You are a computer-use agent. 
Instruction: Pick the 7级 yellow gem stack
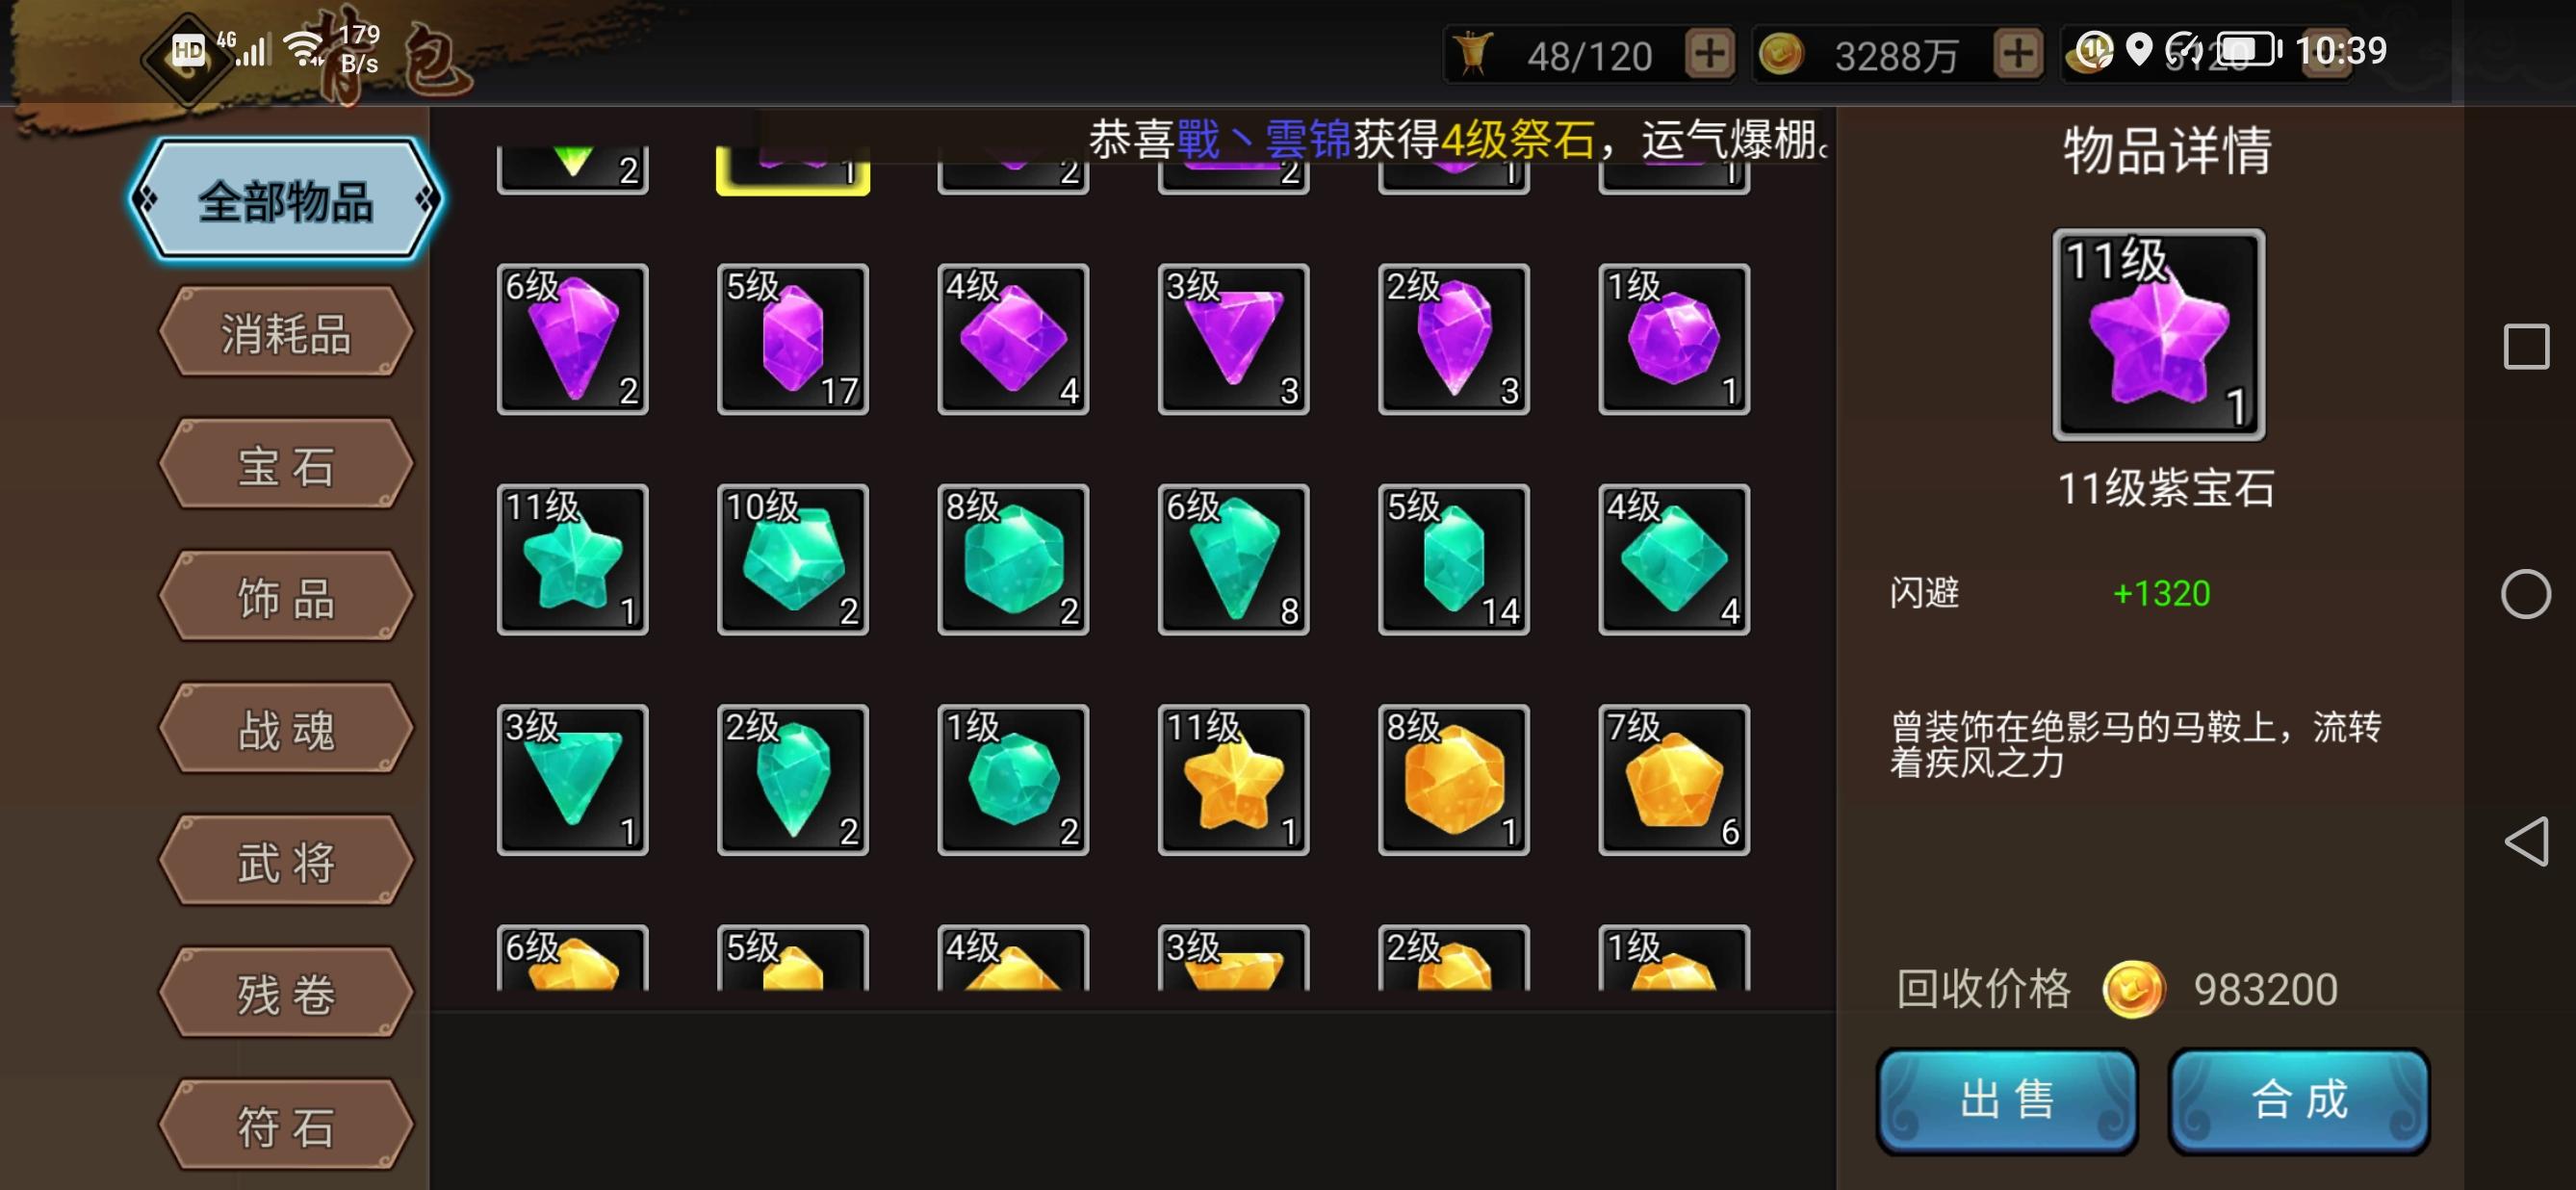click(x=1673, y=779)
